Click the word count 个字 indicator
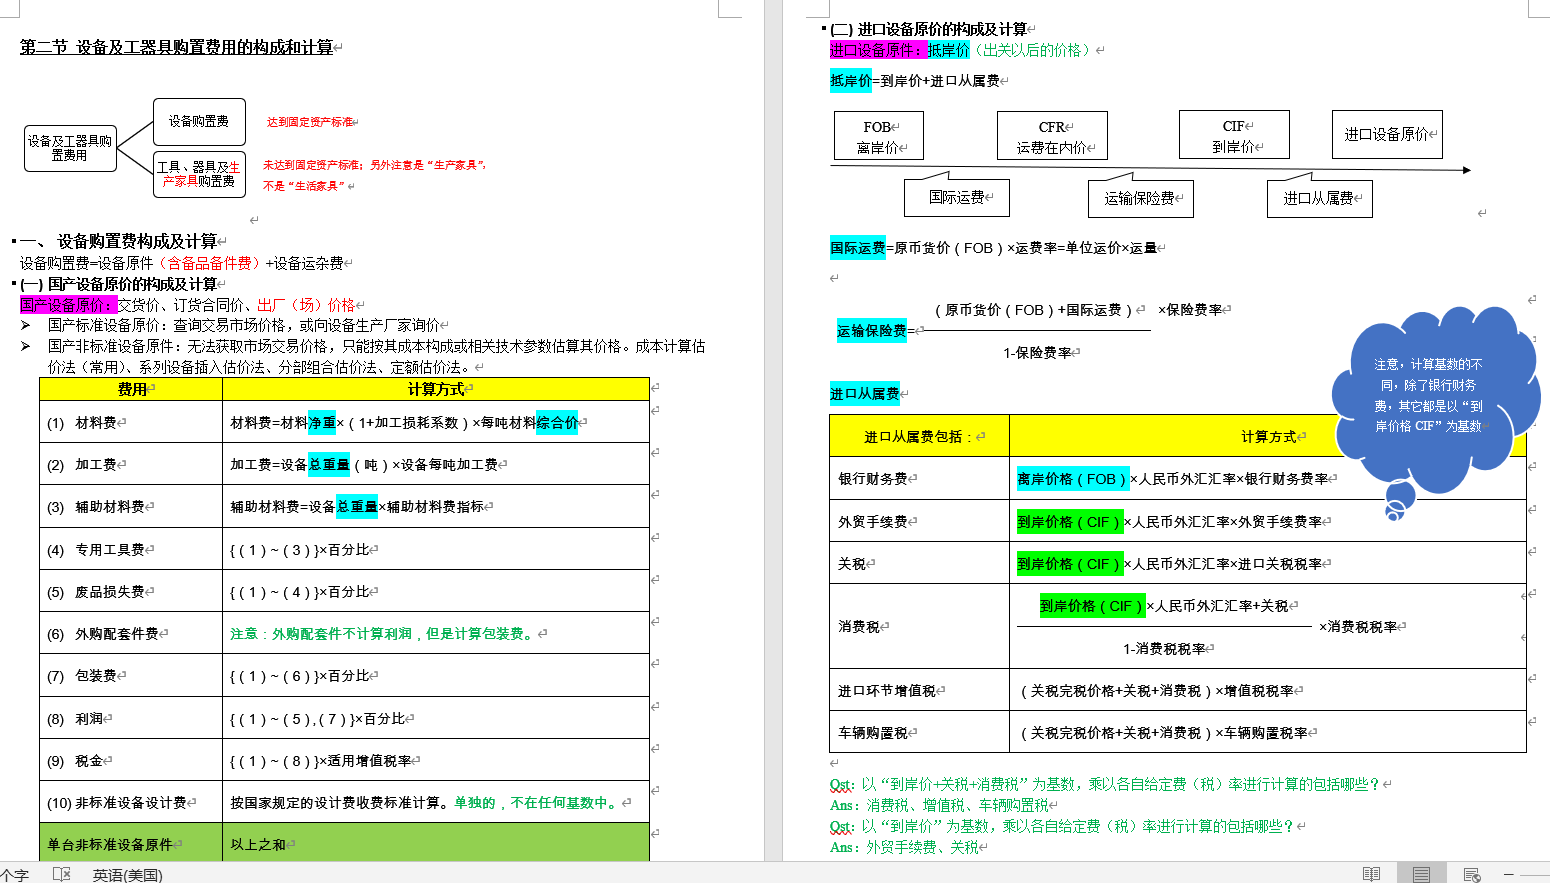The width and height of the screenshot is (1550, 883). (x=14, y=875)
